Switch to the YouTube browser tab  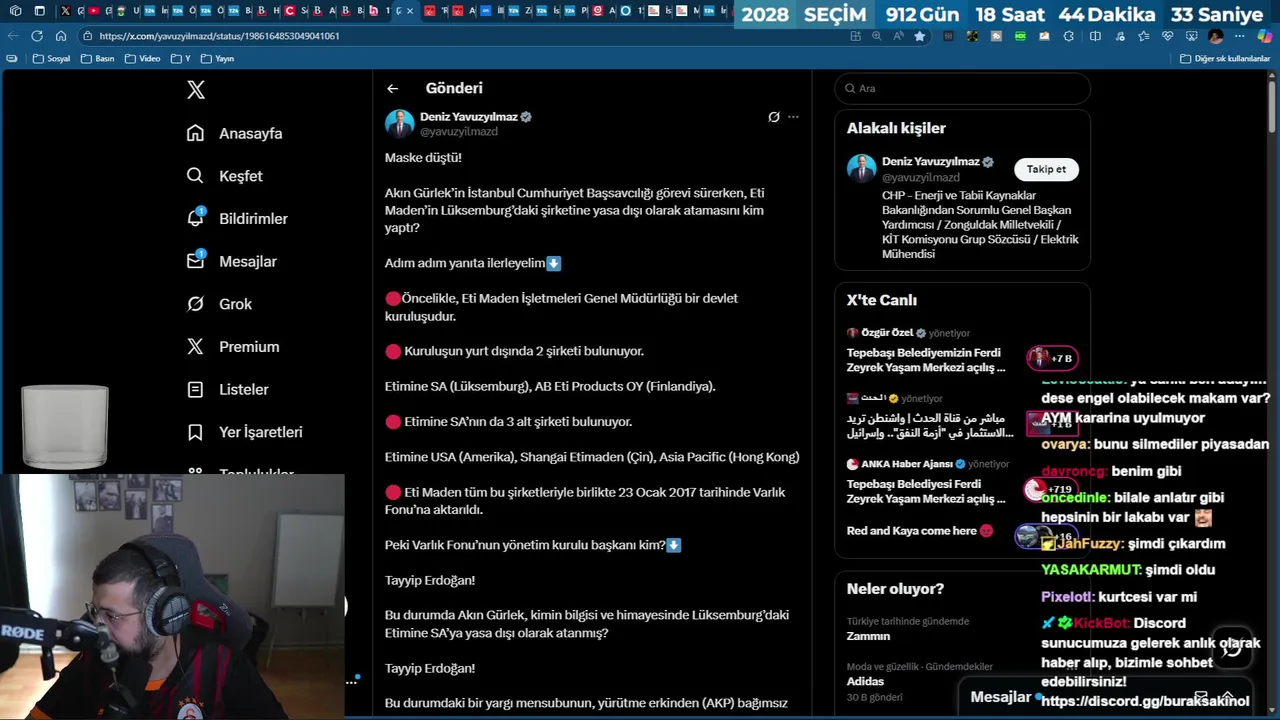click(x=94, y=11)
